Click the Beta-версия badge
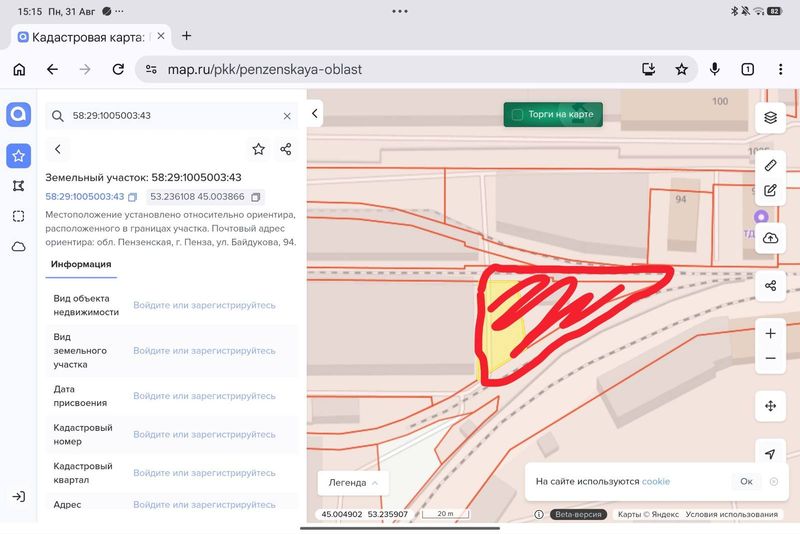The image size is (800, 534). (x=578, y=514)
